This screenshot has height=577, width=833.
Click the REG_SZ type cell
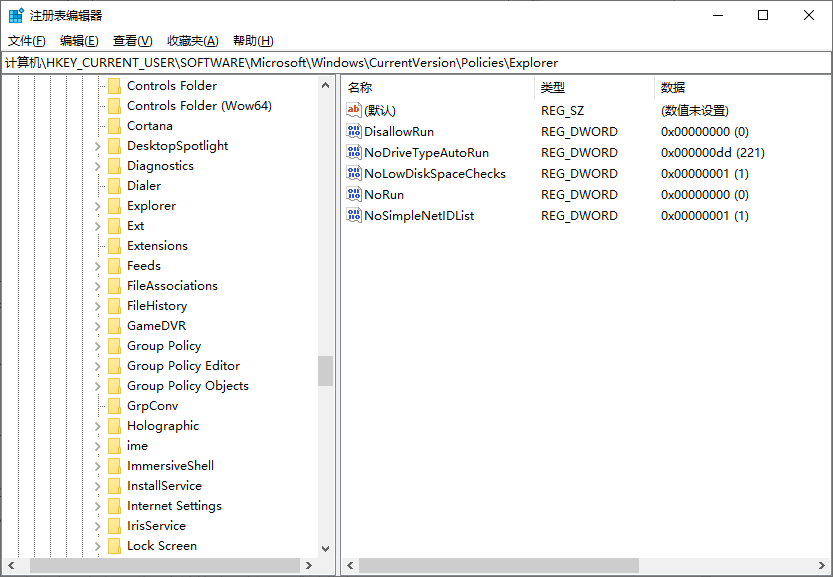tap(562, 111)
